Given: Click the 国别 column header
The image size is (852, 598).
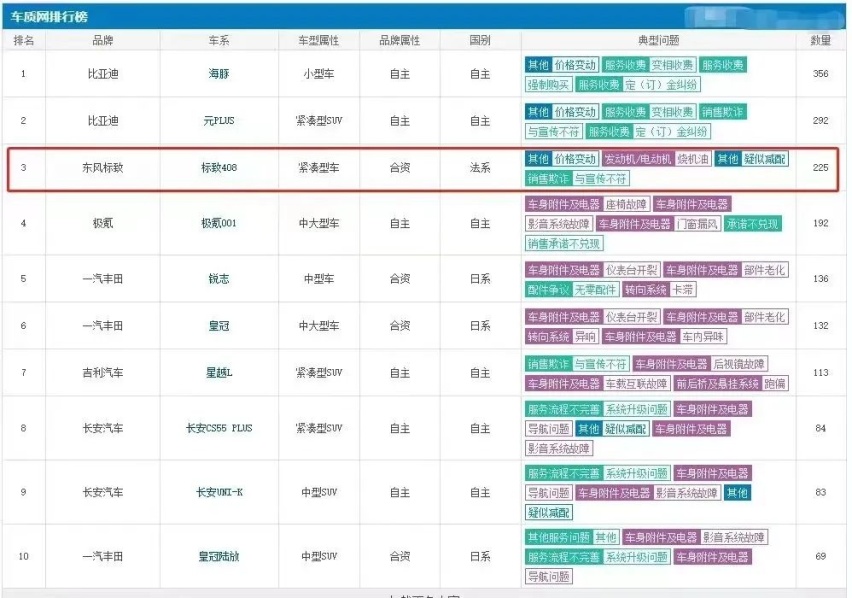Looking at the screenshot, I should point(480,40).
